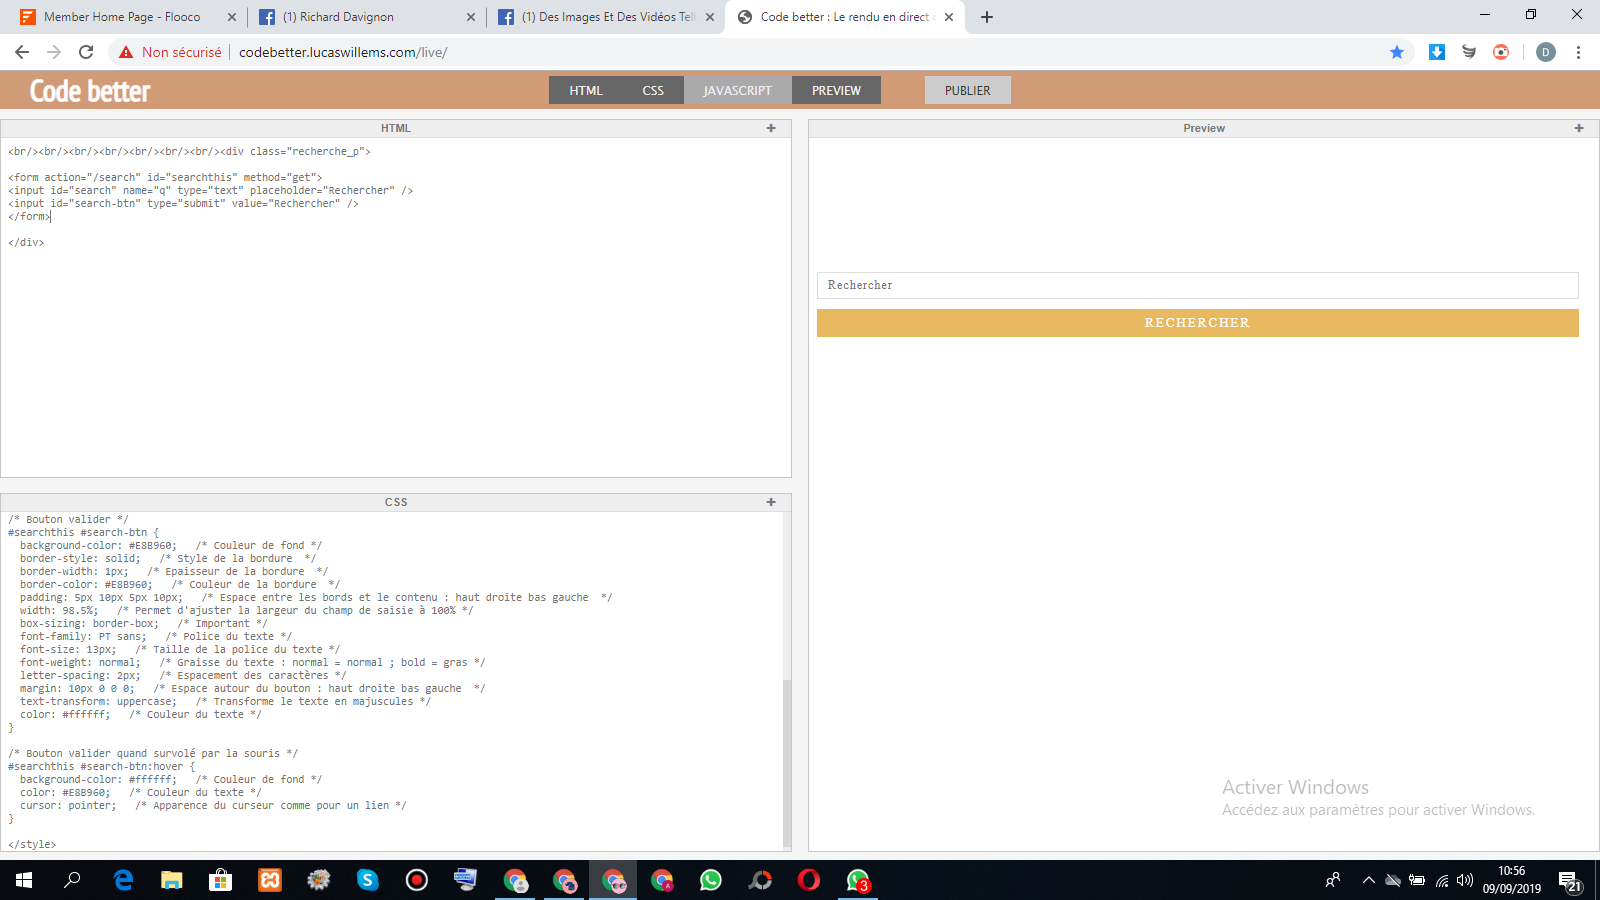This screenshot has height=900, width=1600.
Task: Open the Chrome three-dot menu
Action: (1578, 52)
